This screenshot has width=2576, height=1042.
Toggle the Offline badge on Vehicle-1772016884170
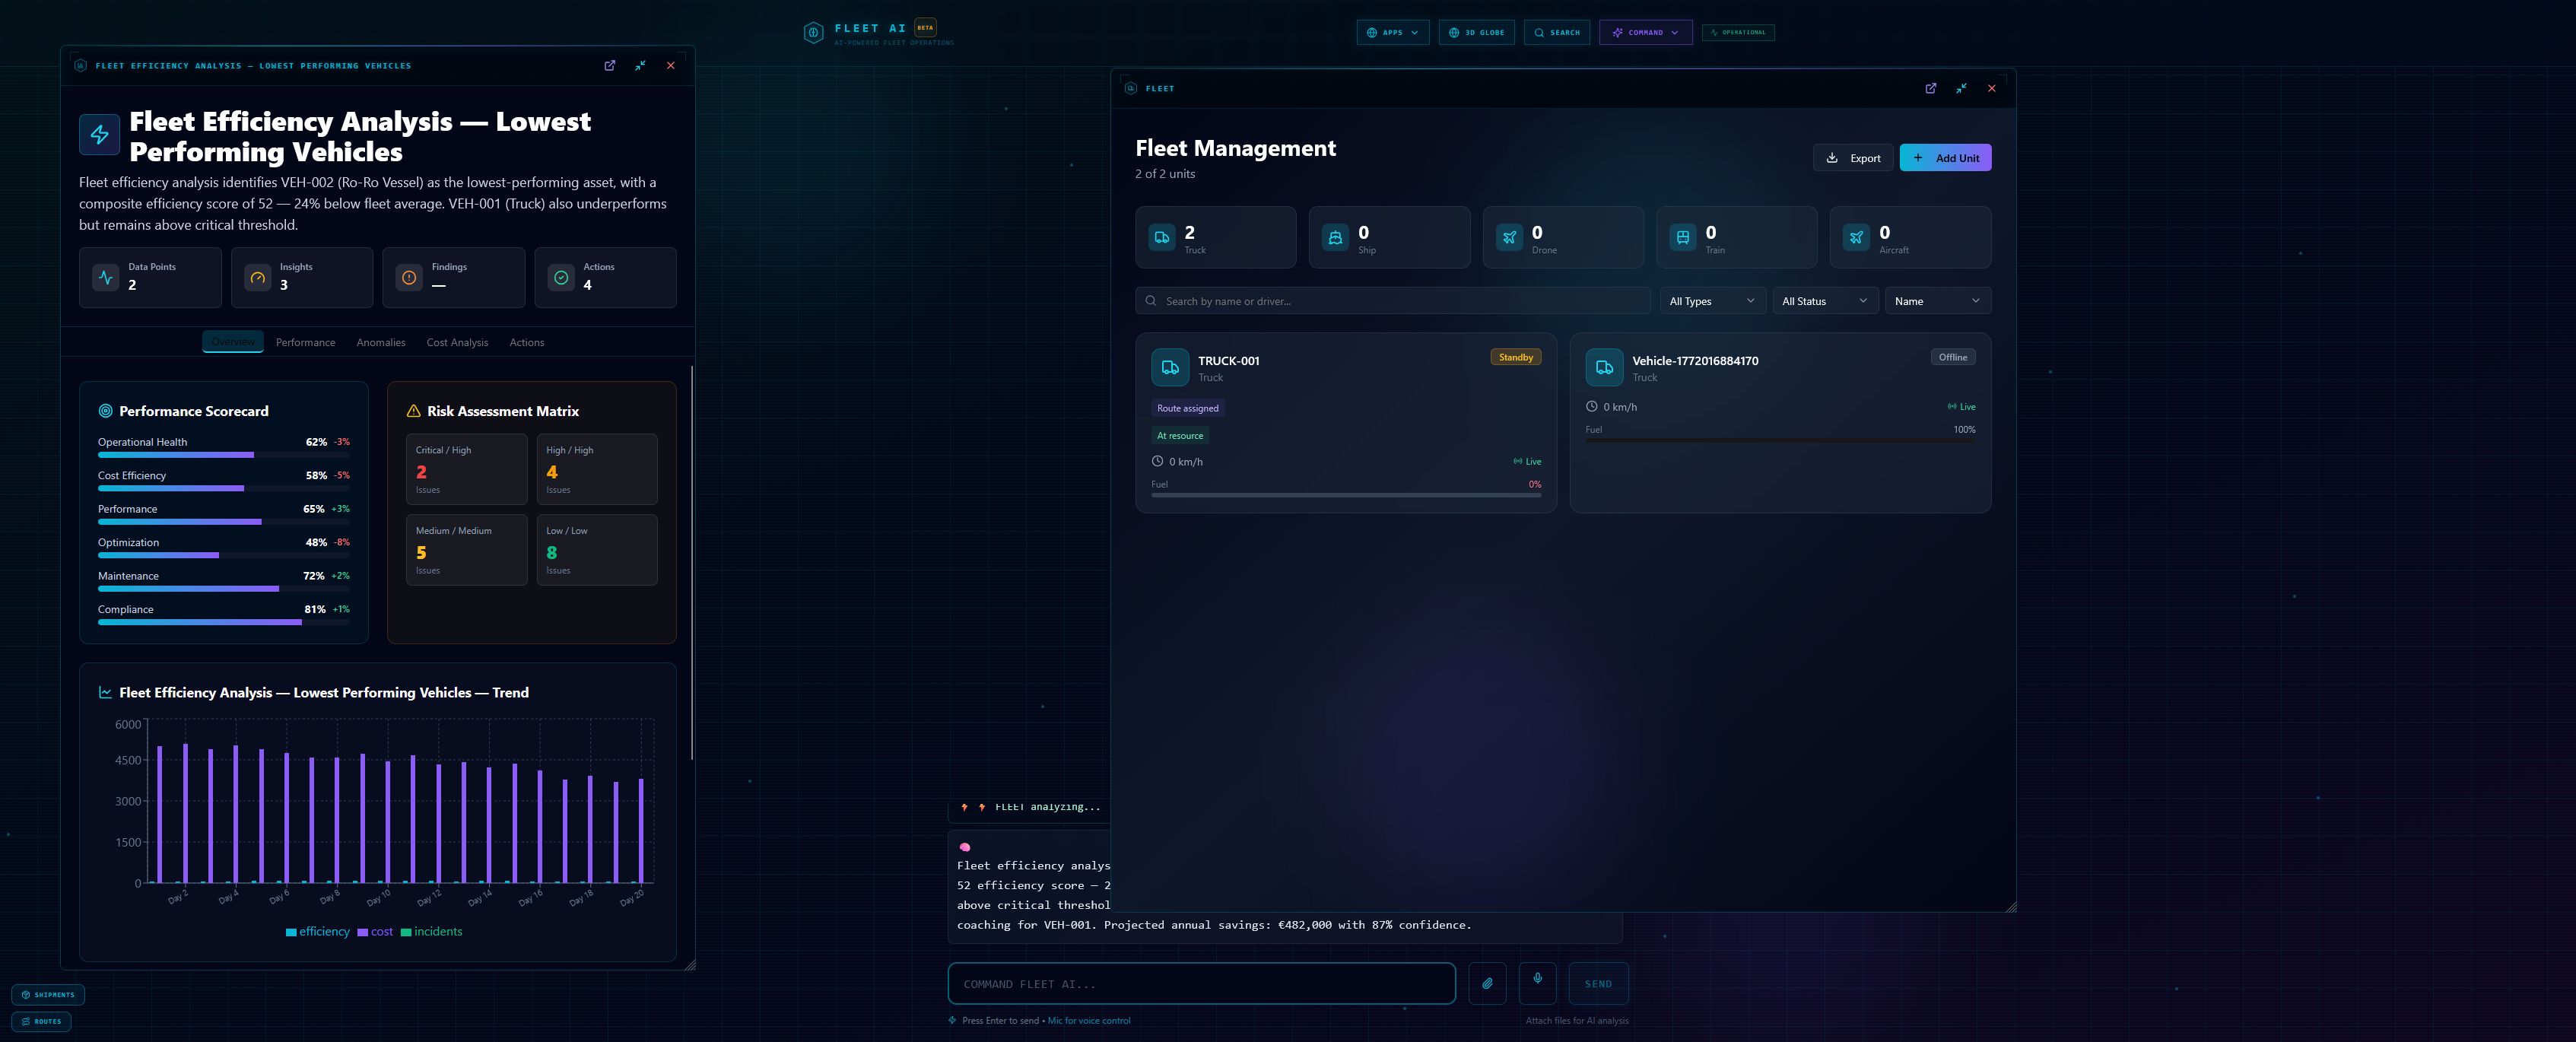tap(1952, 356)
